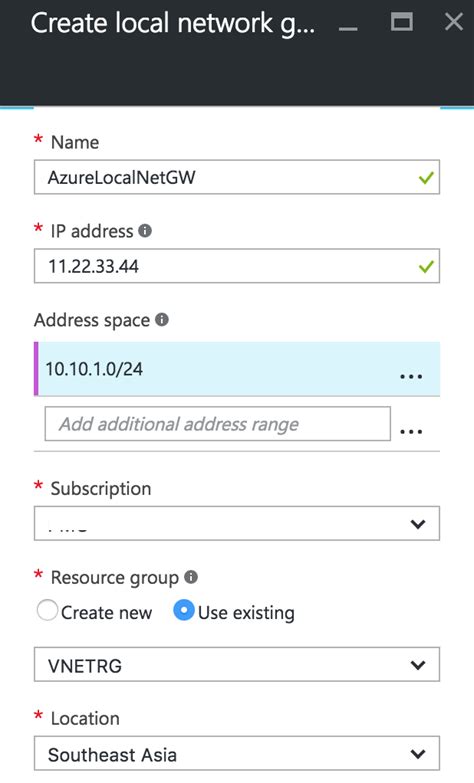474x783 pixels.
Task: Click the Resource group info icon
Action: tap(191, 577)
